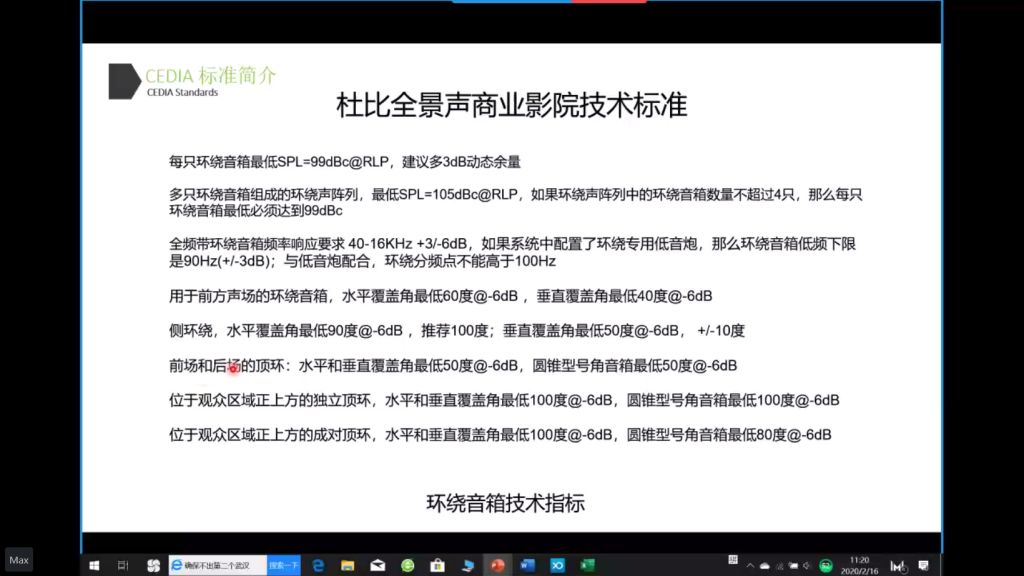
Task: Click the cloud icon in the system tray
Action: pyautogui.click(x=764, y=566)
